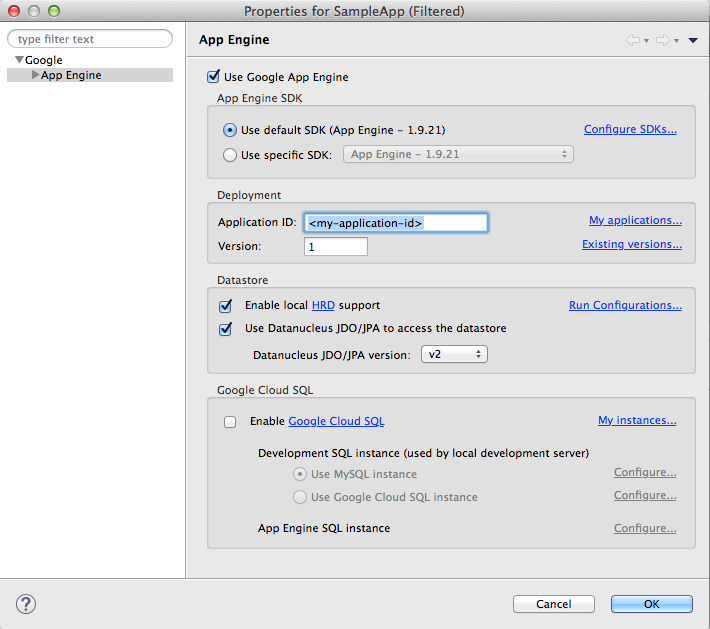This screenshot has height=629, width=710.
Task: Open the Datanucleus version v2 dropdown
Action: [x=454, y=354]
